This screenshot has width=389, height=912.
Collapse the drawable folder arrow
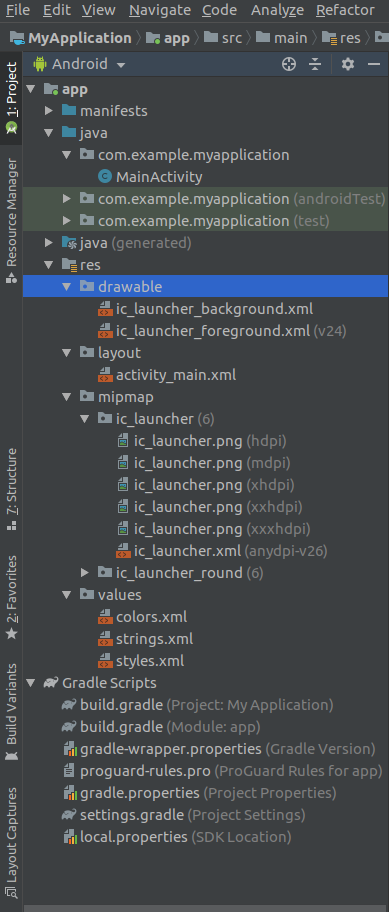67,287
